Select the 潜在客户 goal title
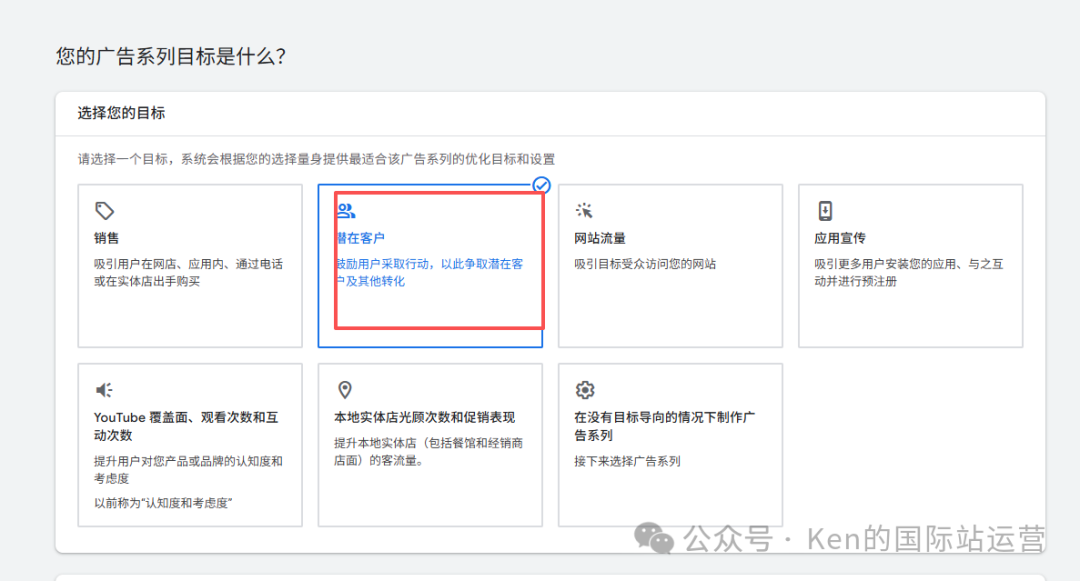The image size is (1080, 581). tap(360, 238)
